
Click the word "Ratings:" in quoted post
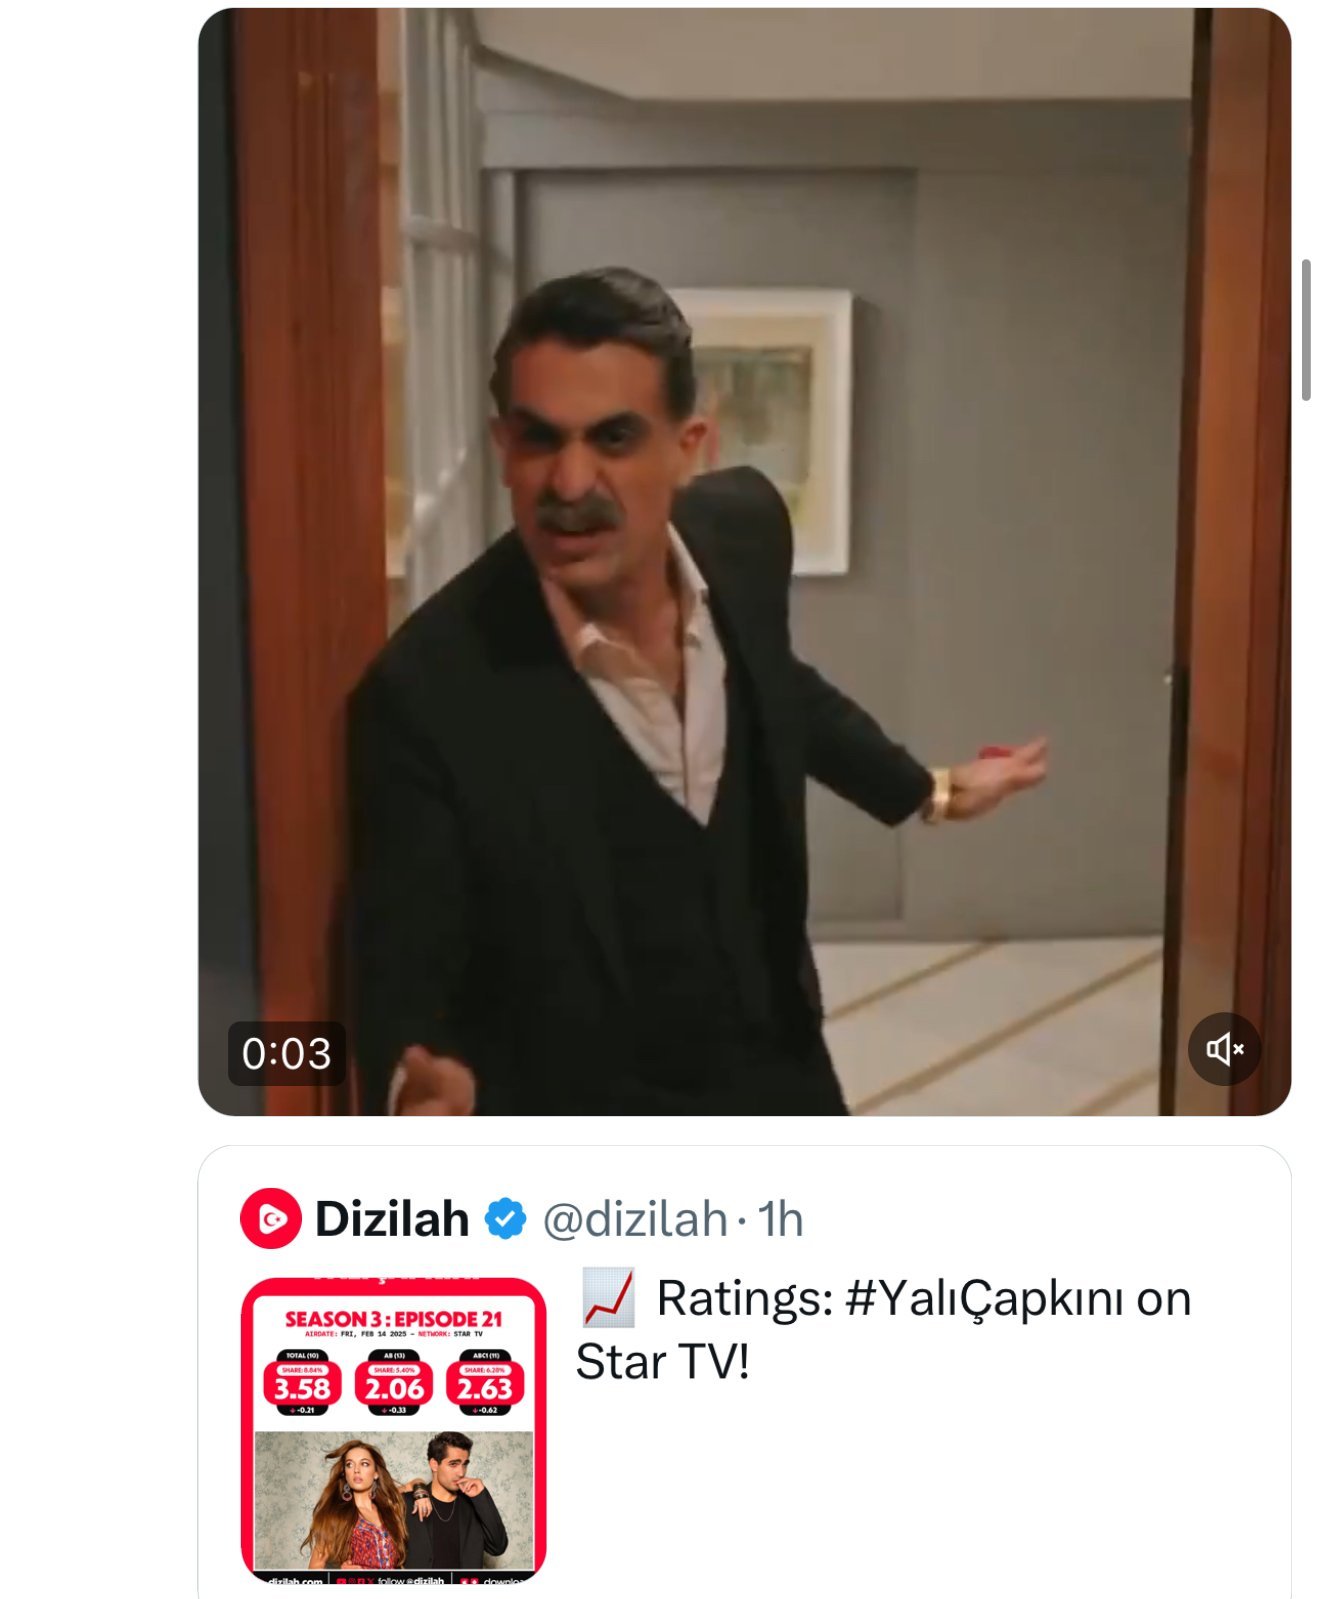point(744,1299)
